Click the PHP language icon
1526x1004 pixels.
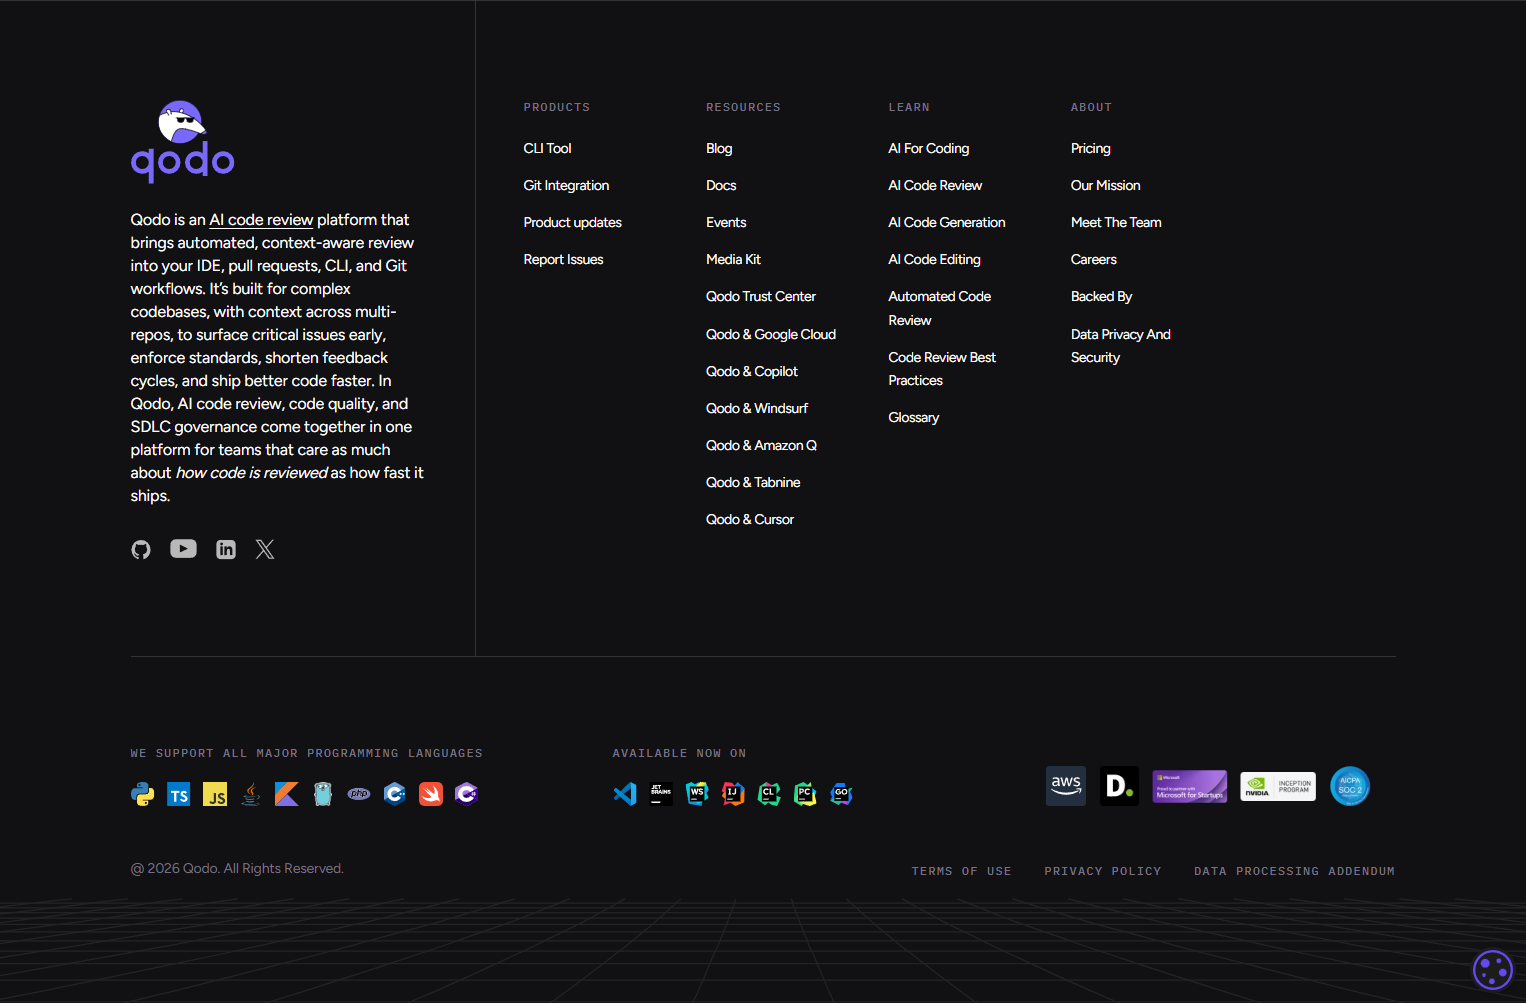click(x=359, y=794)
